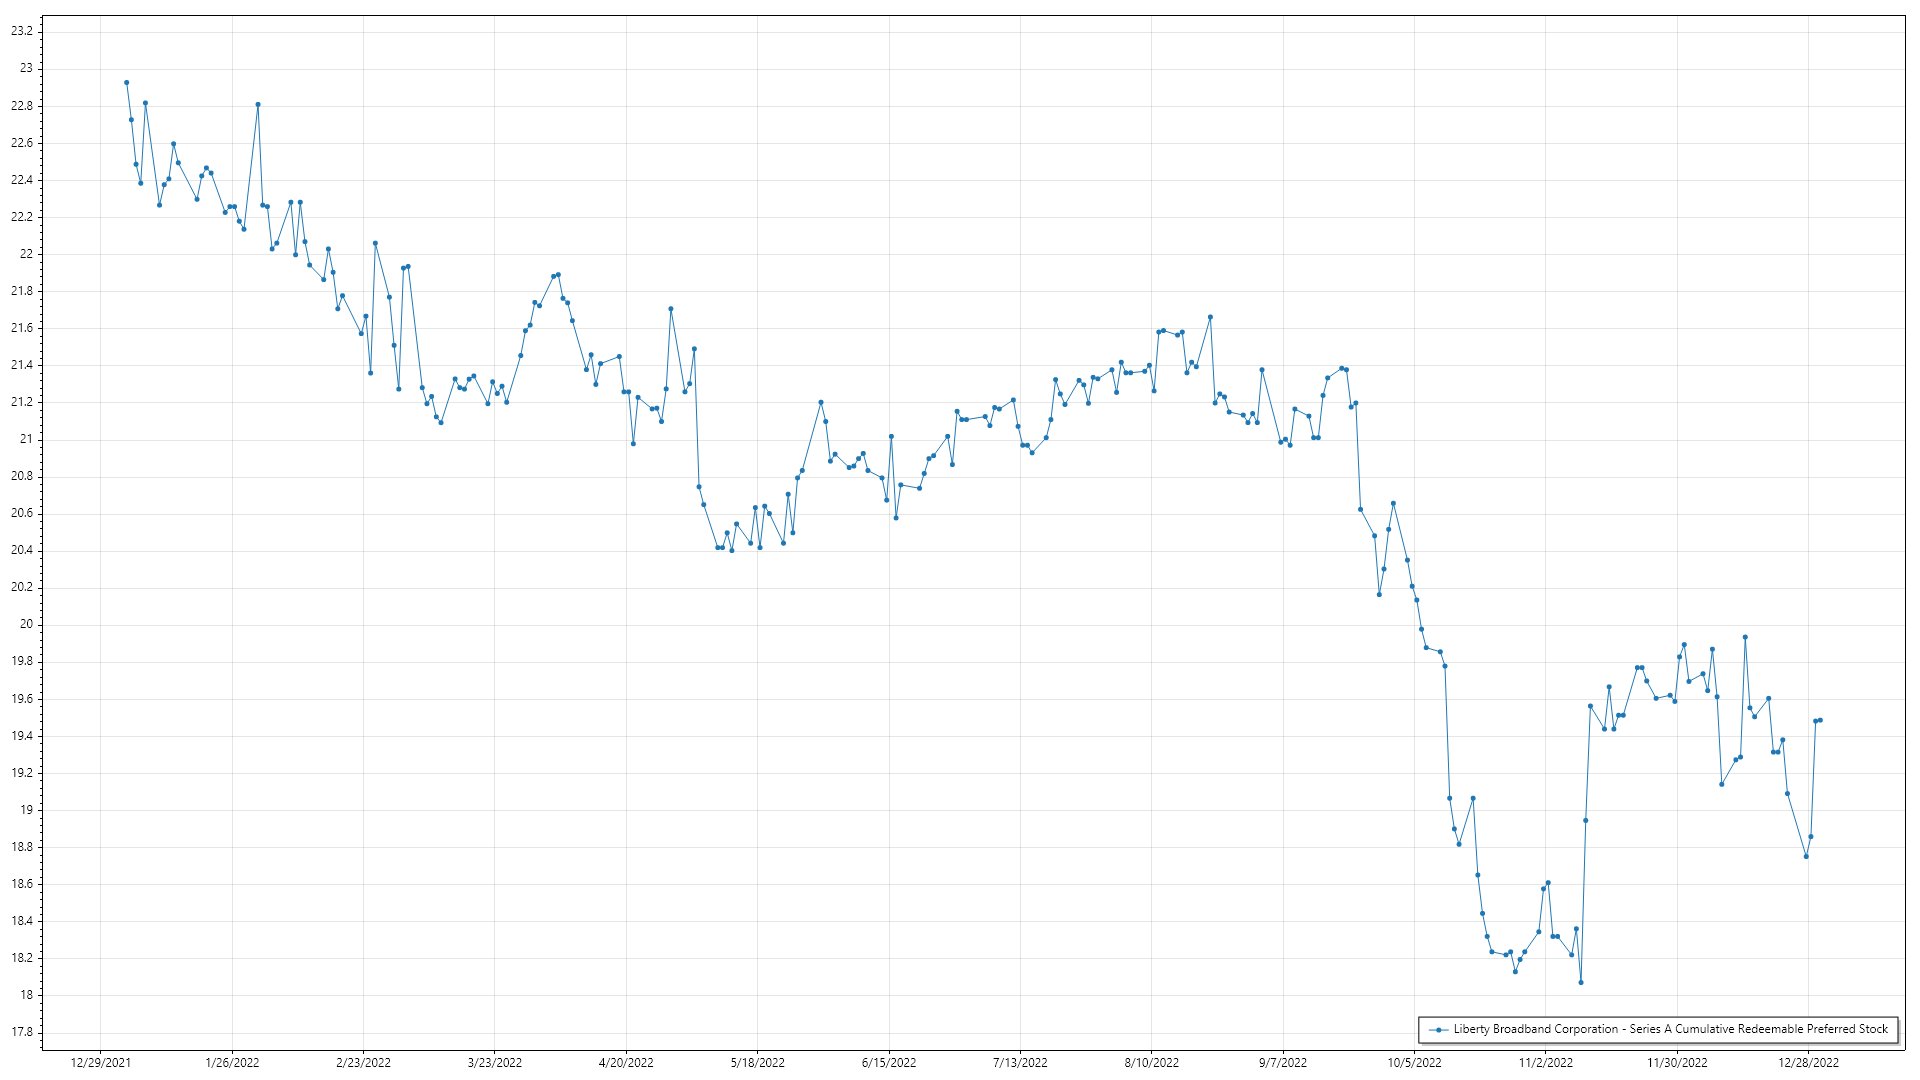Select the 6/15/2022 date tick label

point(889,1062)
